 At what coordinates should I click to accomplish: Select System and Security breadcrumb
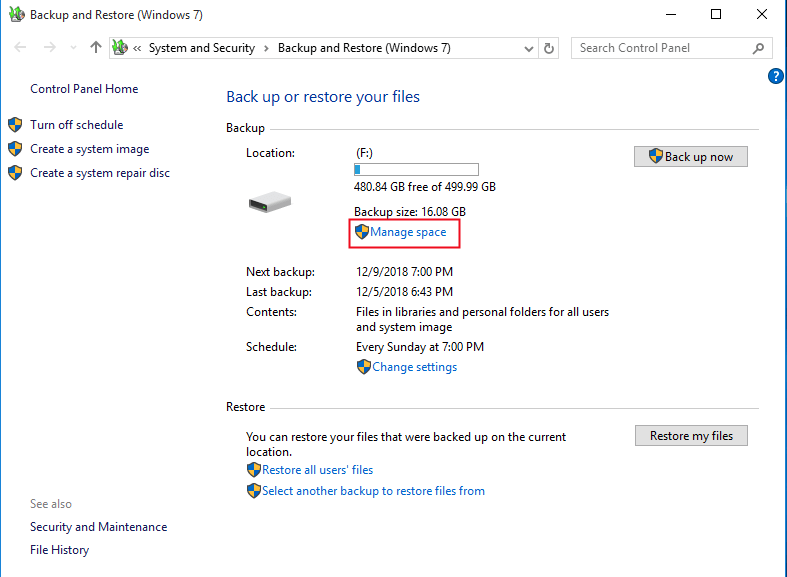201,48
